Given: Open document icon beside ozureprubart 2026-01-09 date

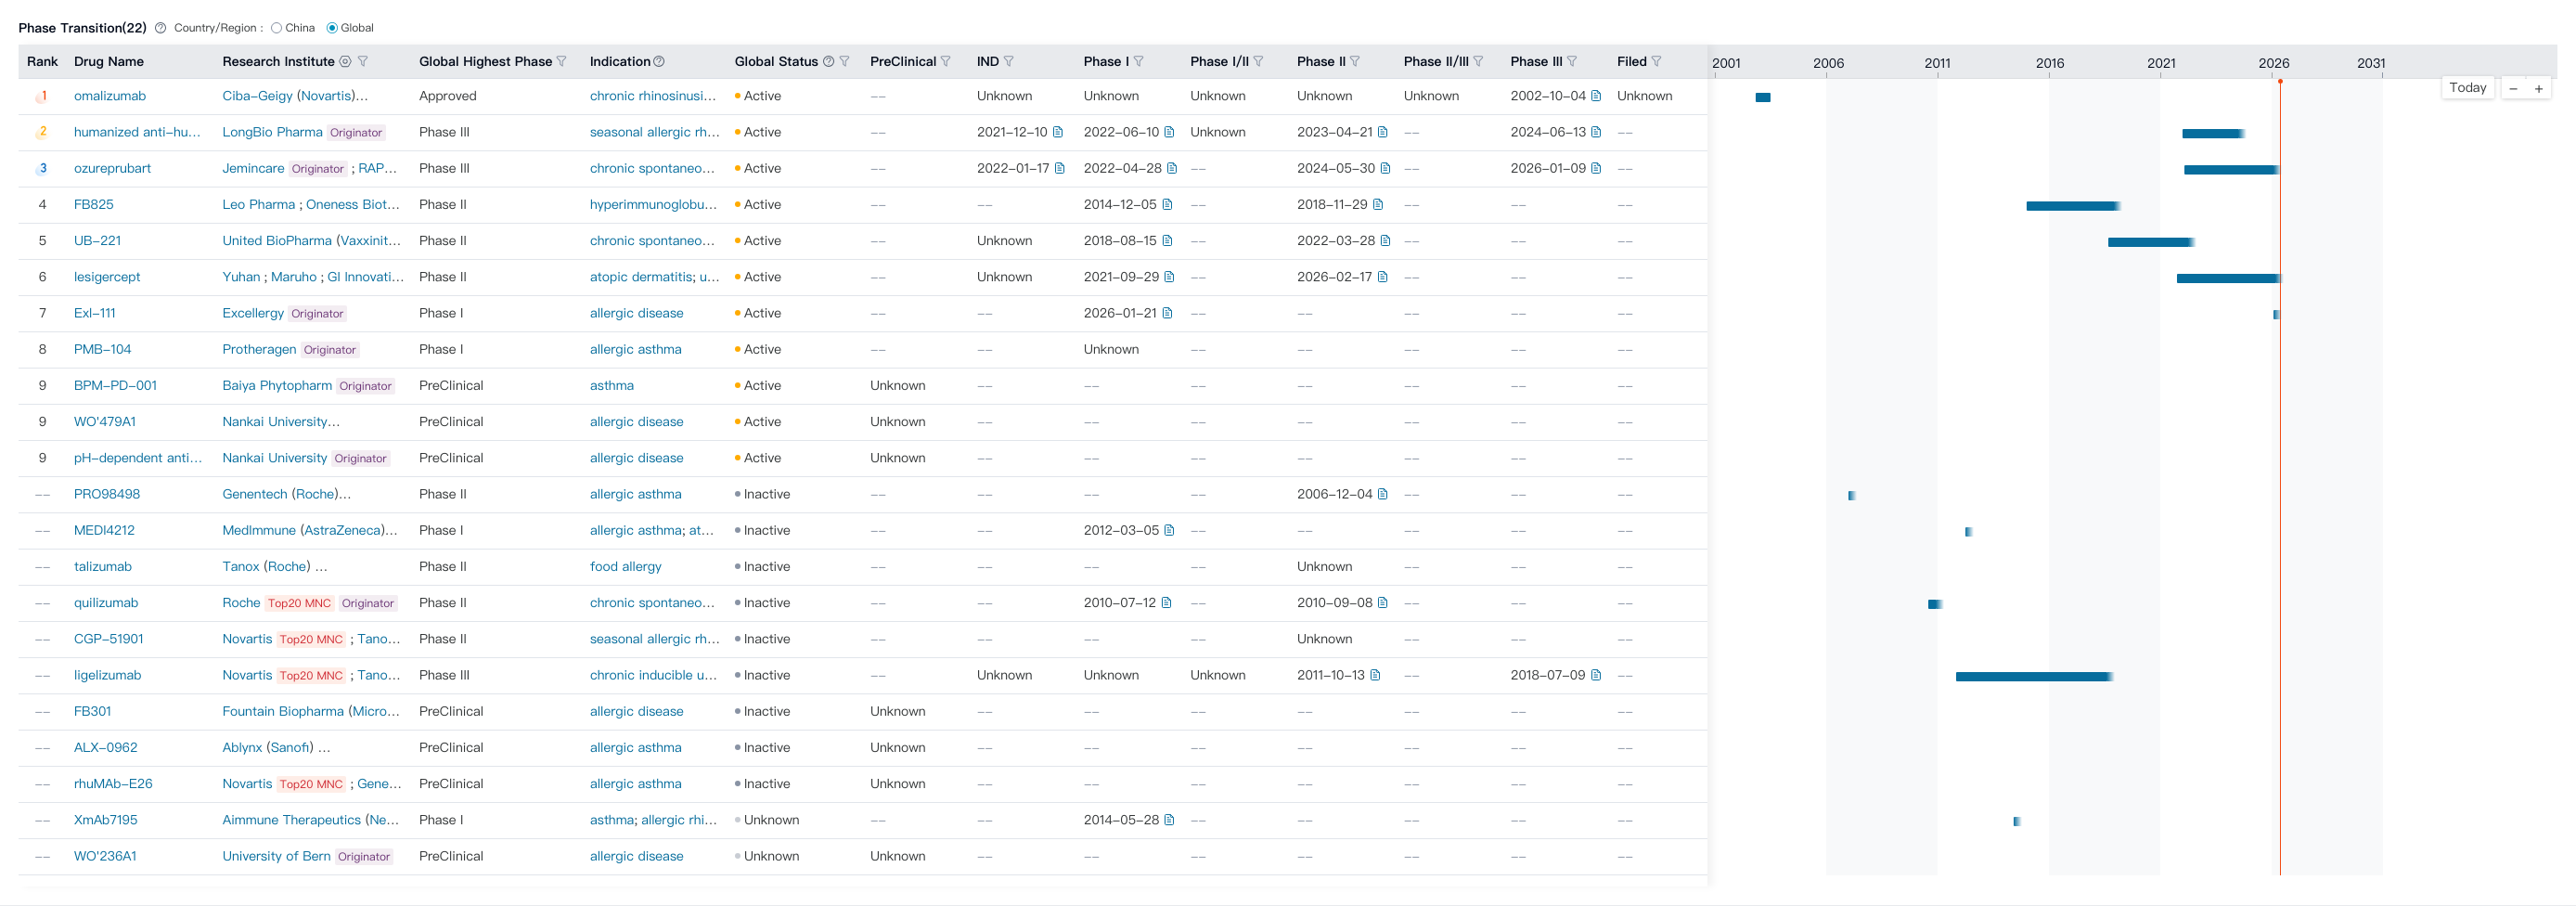Looking at the screenshot, I should [x=1596, y=169].
